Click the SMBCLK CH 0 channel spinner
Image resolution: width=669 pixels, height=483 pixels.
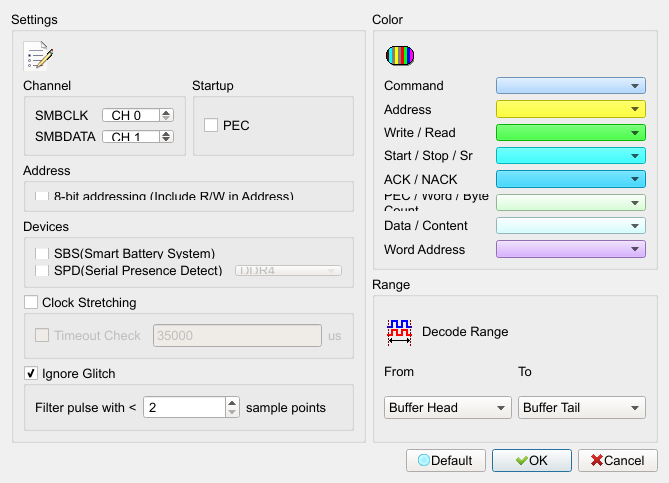tap(138, 115)
